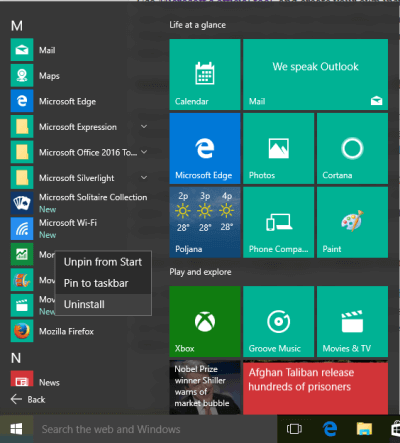Open Microsoft Expression folder icon

[x=22, y=127]
